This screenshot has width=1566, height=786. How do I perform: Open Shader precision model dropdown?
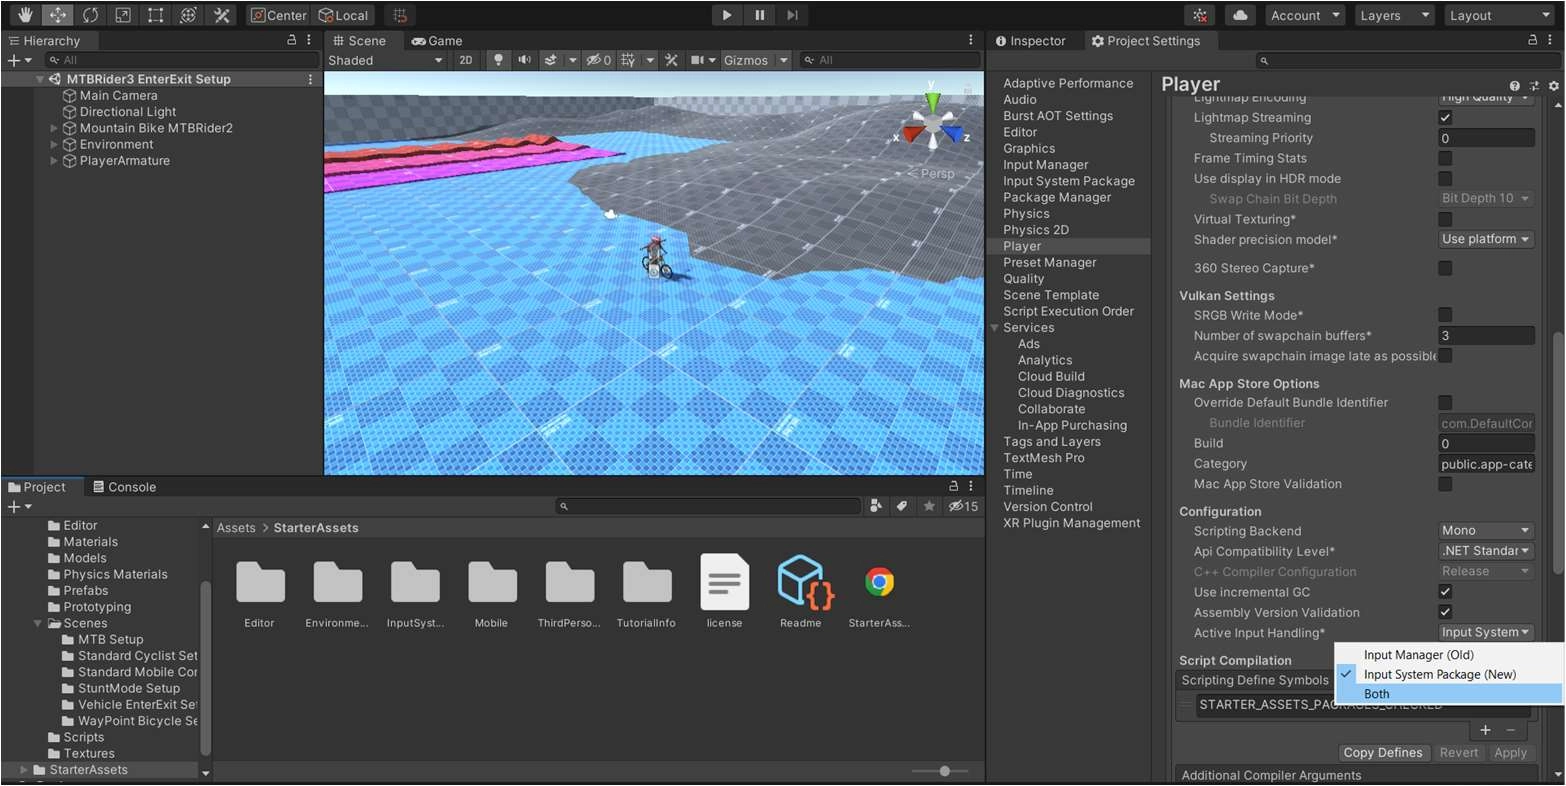point(1486,239)
